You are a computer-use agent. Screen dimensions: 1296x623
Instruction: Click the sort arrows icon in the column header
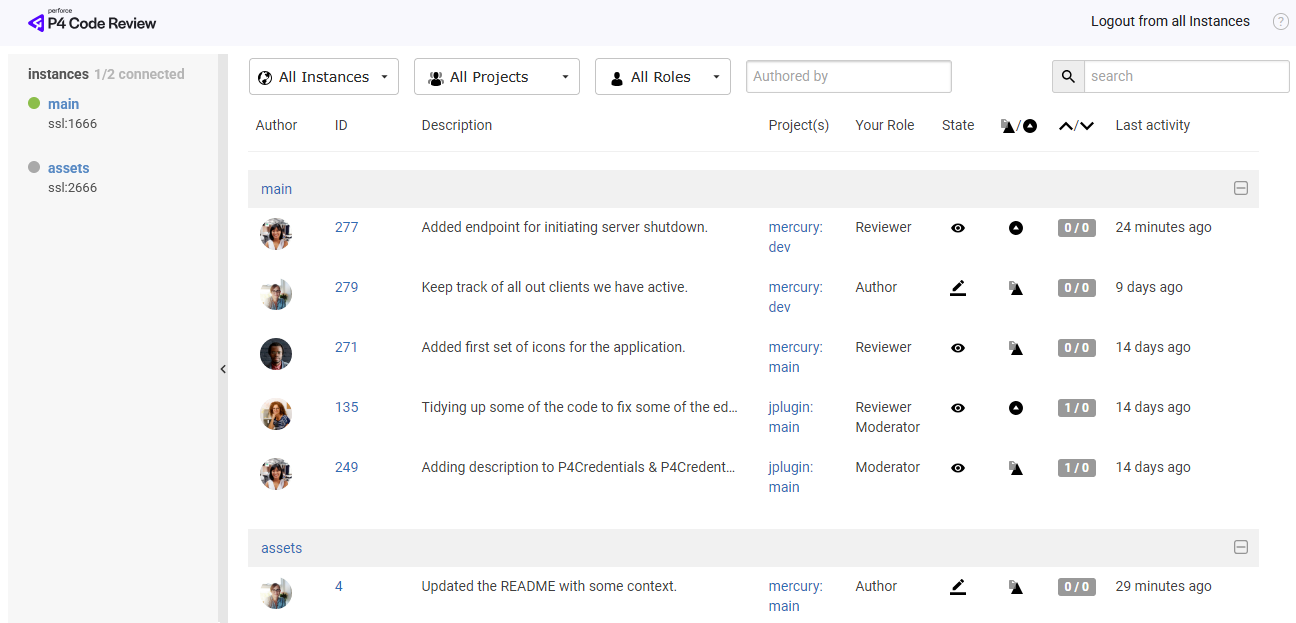1076,125
